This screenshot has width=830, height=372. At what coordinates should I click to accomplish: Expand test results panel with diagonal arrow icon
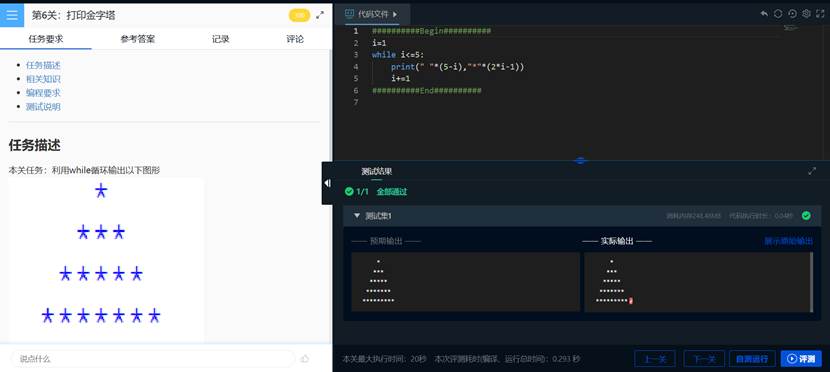(x=812, y=171)
